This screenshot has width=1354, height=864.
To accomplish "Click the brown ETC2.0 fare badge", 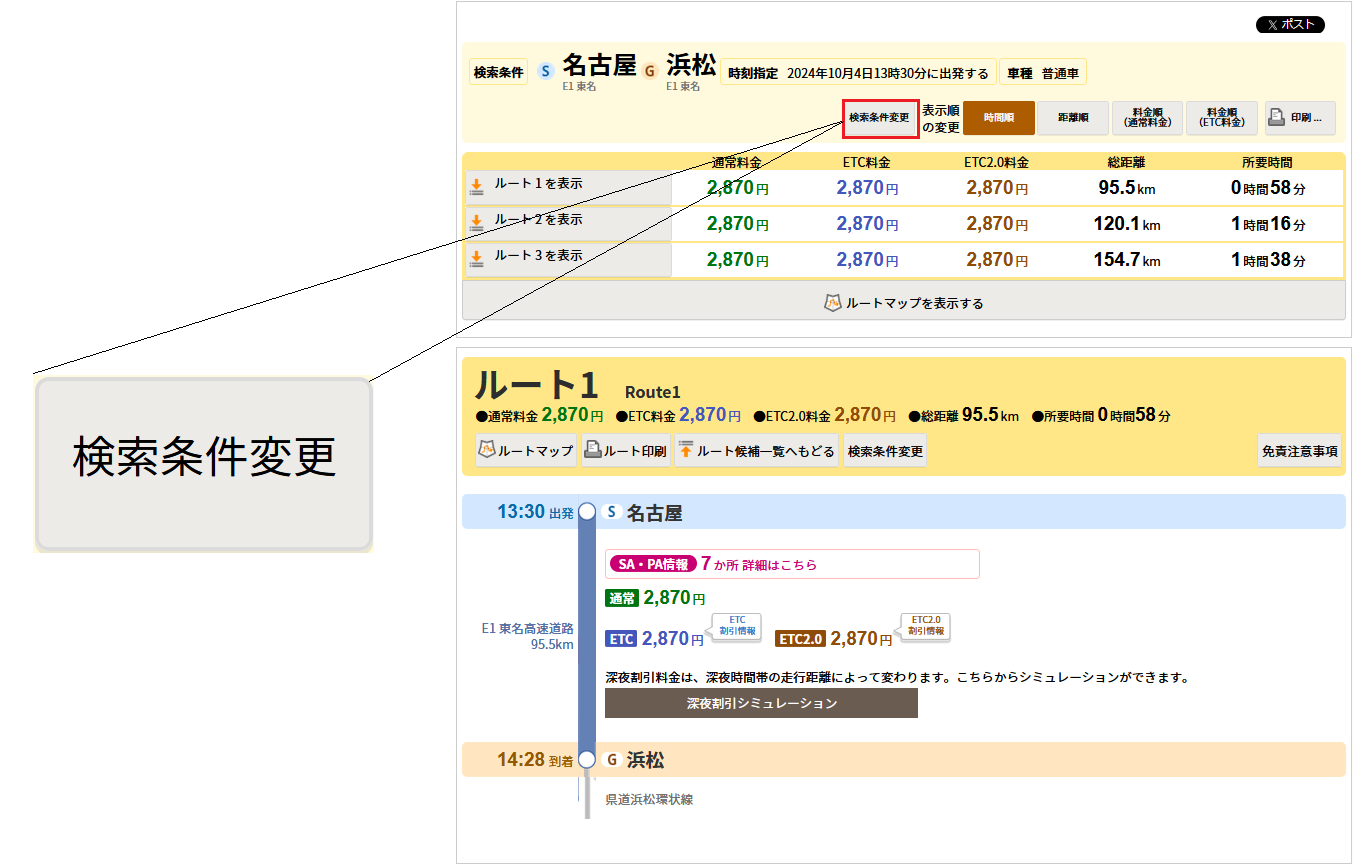I will tap(800, 638).
